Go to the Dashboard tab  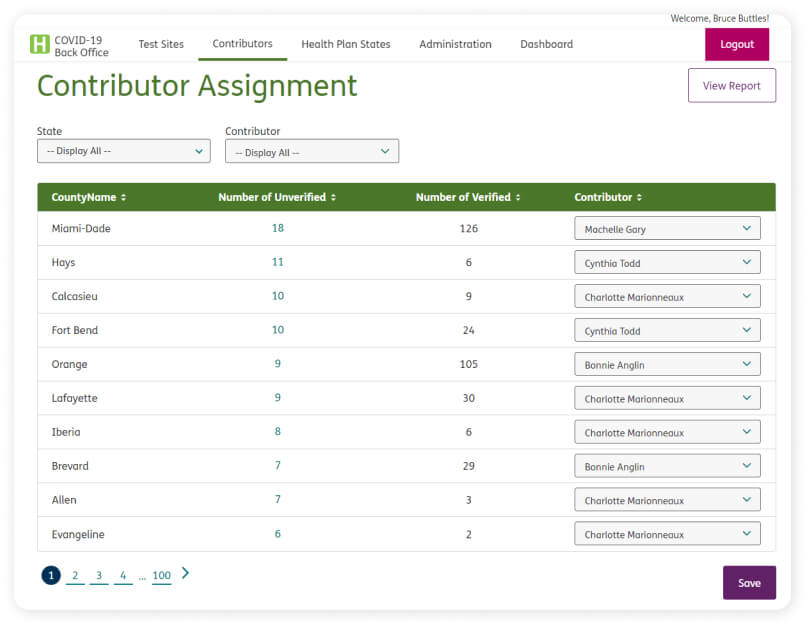[546, 44]
